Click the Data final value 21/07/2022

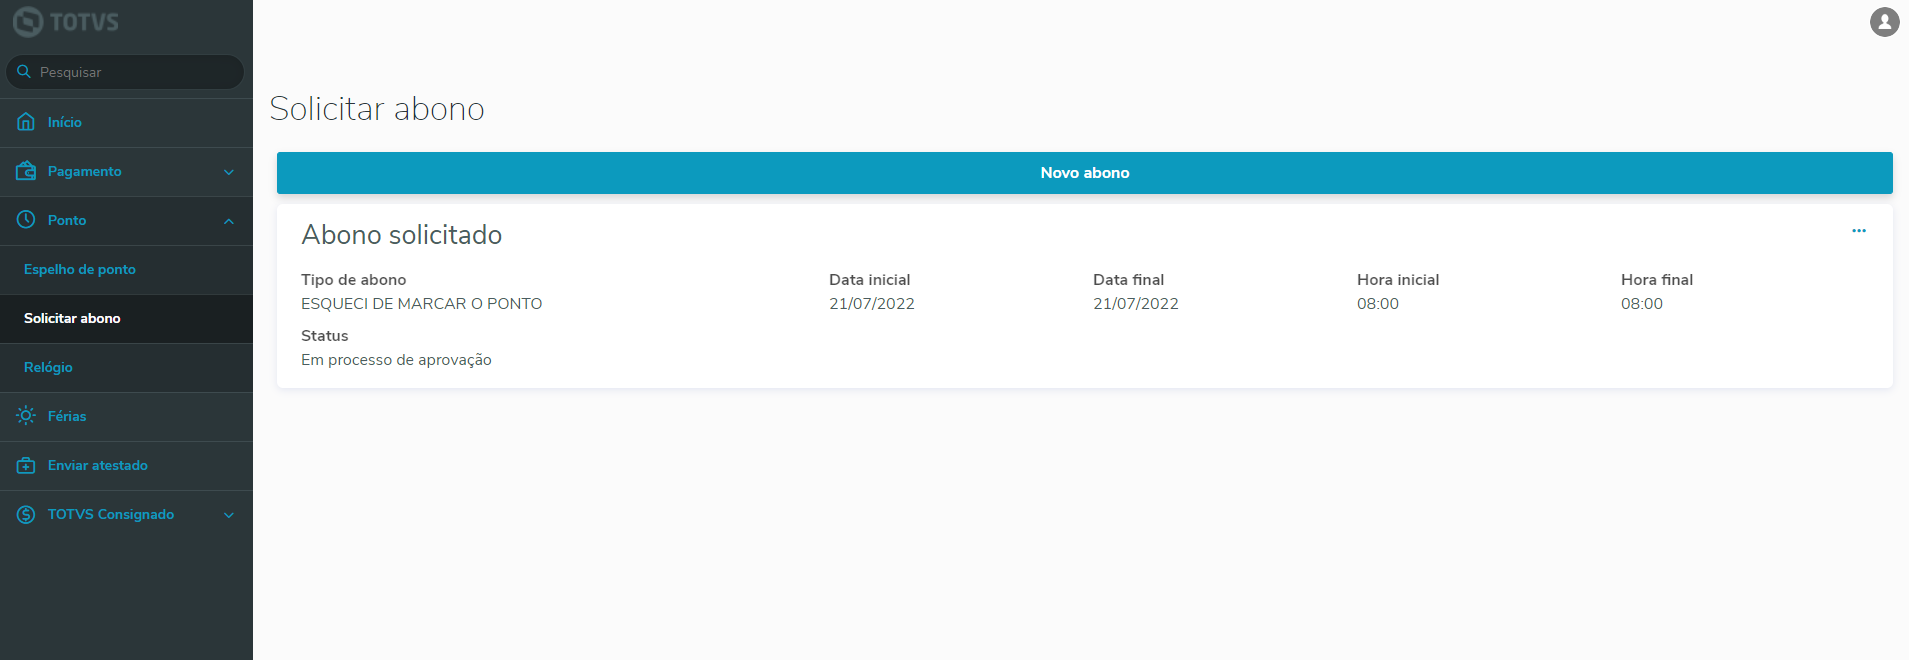point(1136,304)
